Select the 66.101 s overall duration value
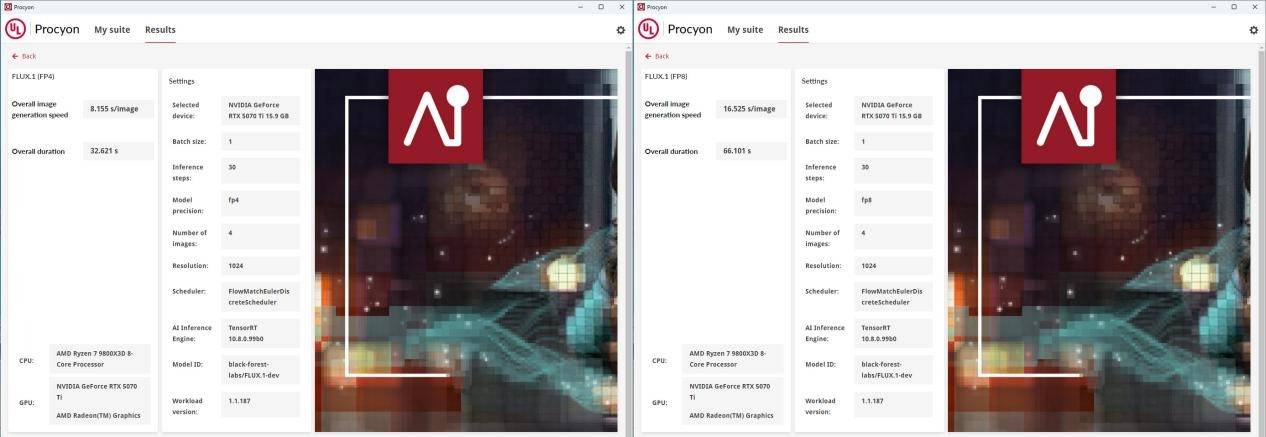This screenshot has height=437, width=1266. (751, 151)
